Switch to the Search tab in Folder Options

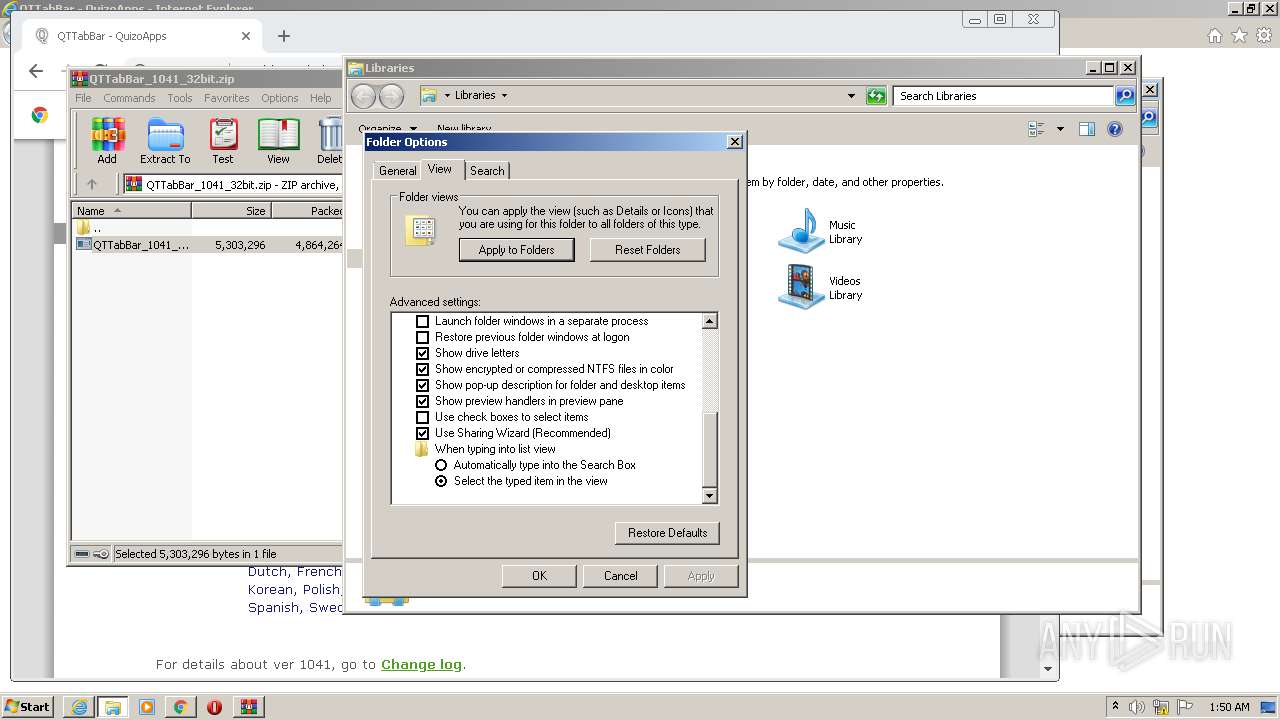coord(487,171)
